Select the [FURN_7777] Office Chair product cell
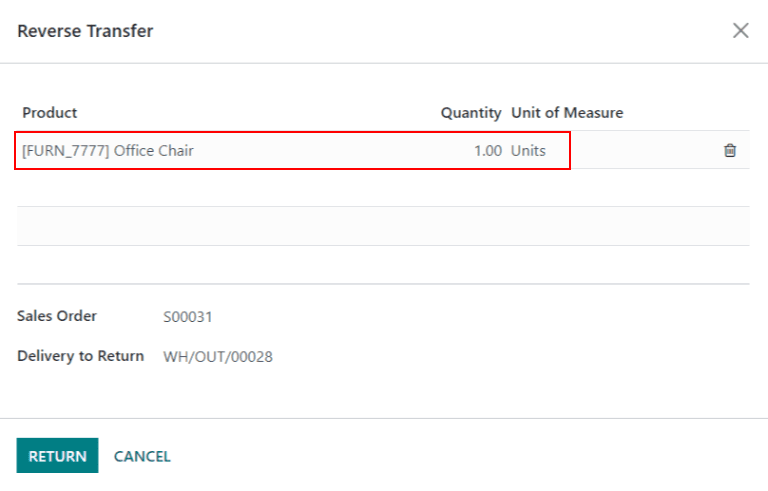Viewport: 768px width, 491px height. pos(108,151)
